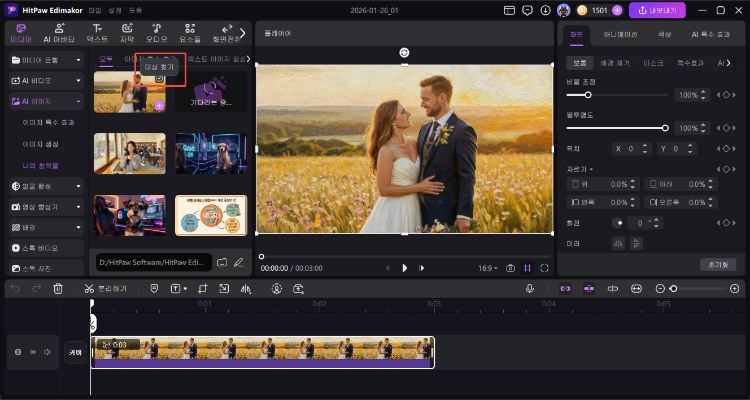This screenshot has height=400, width=750.
Task: Toggle the track lock icon
Action: click(x=18, y=352)
